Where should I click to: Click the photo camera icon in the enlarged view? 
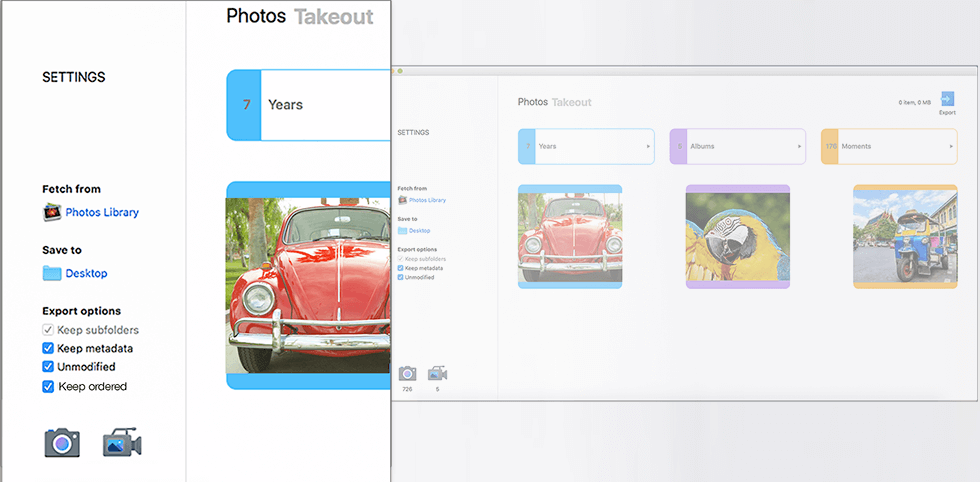coord(62,443)
